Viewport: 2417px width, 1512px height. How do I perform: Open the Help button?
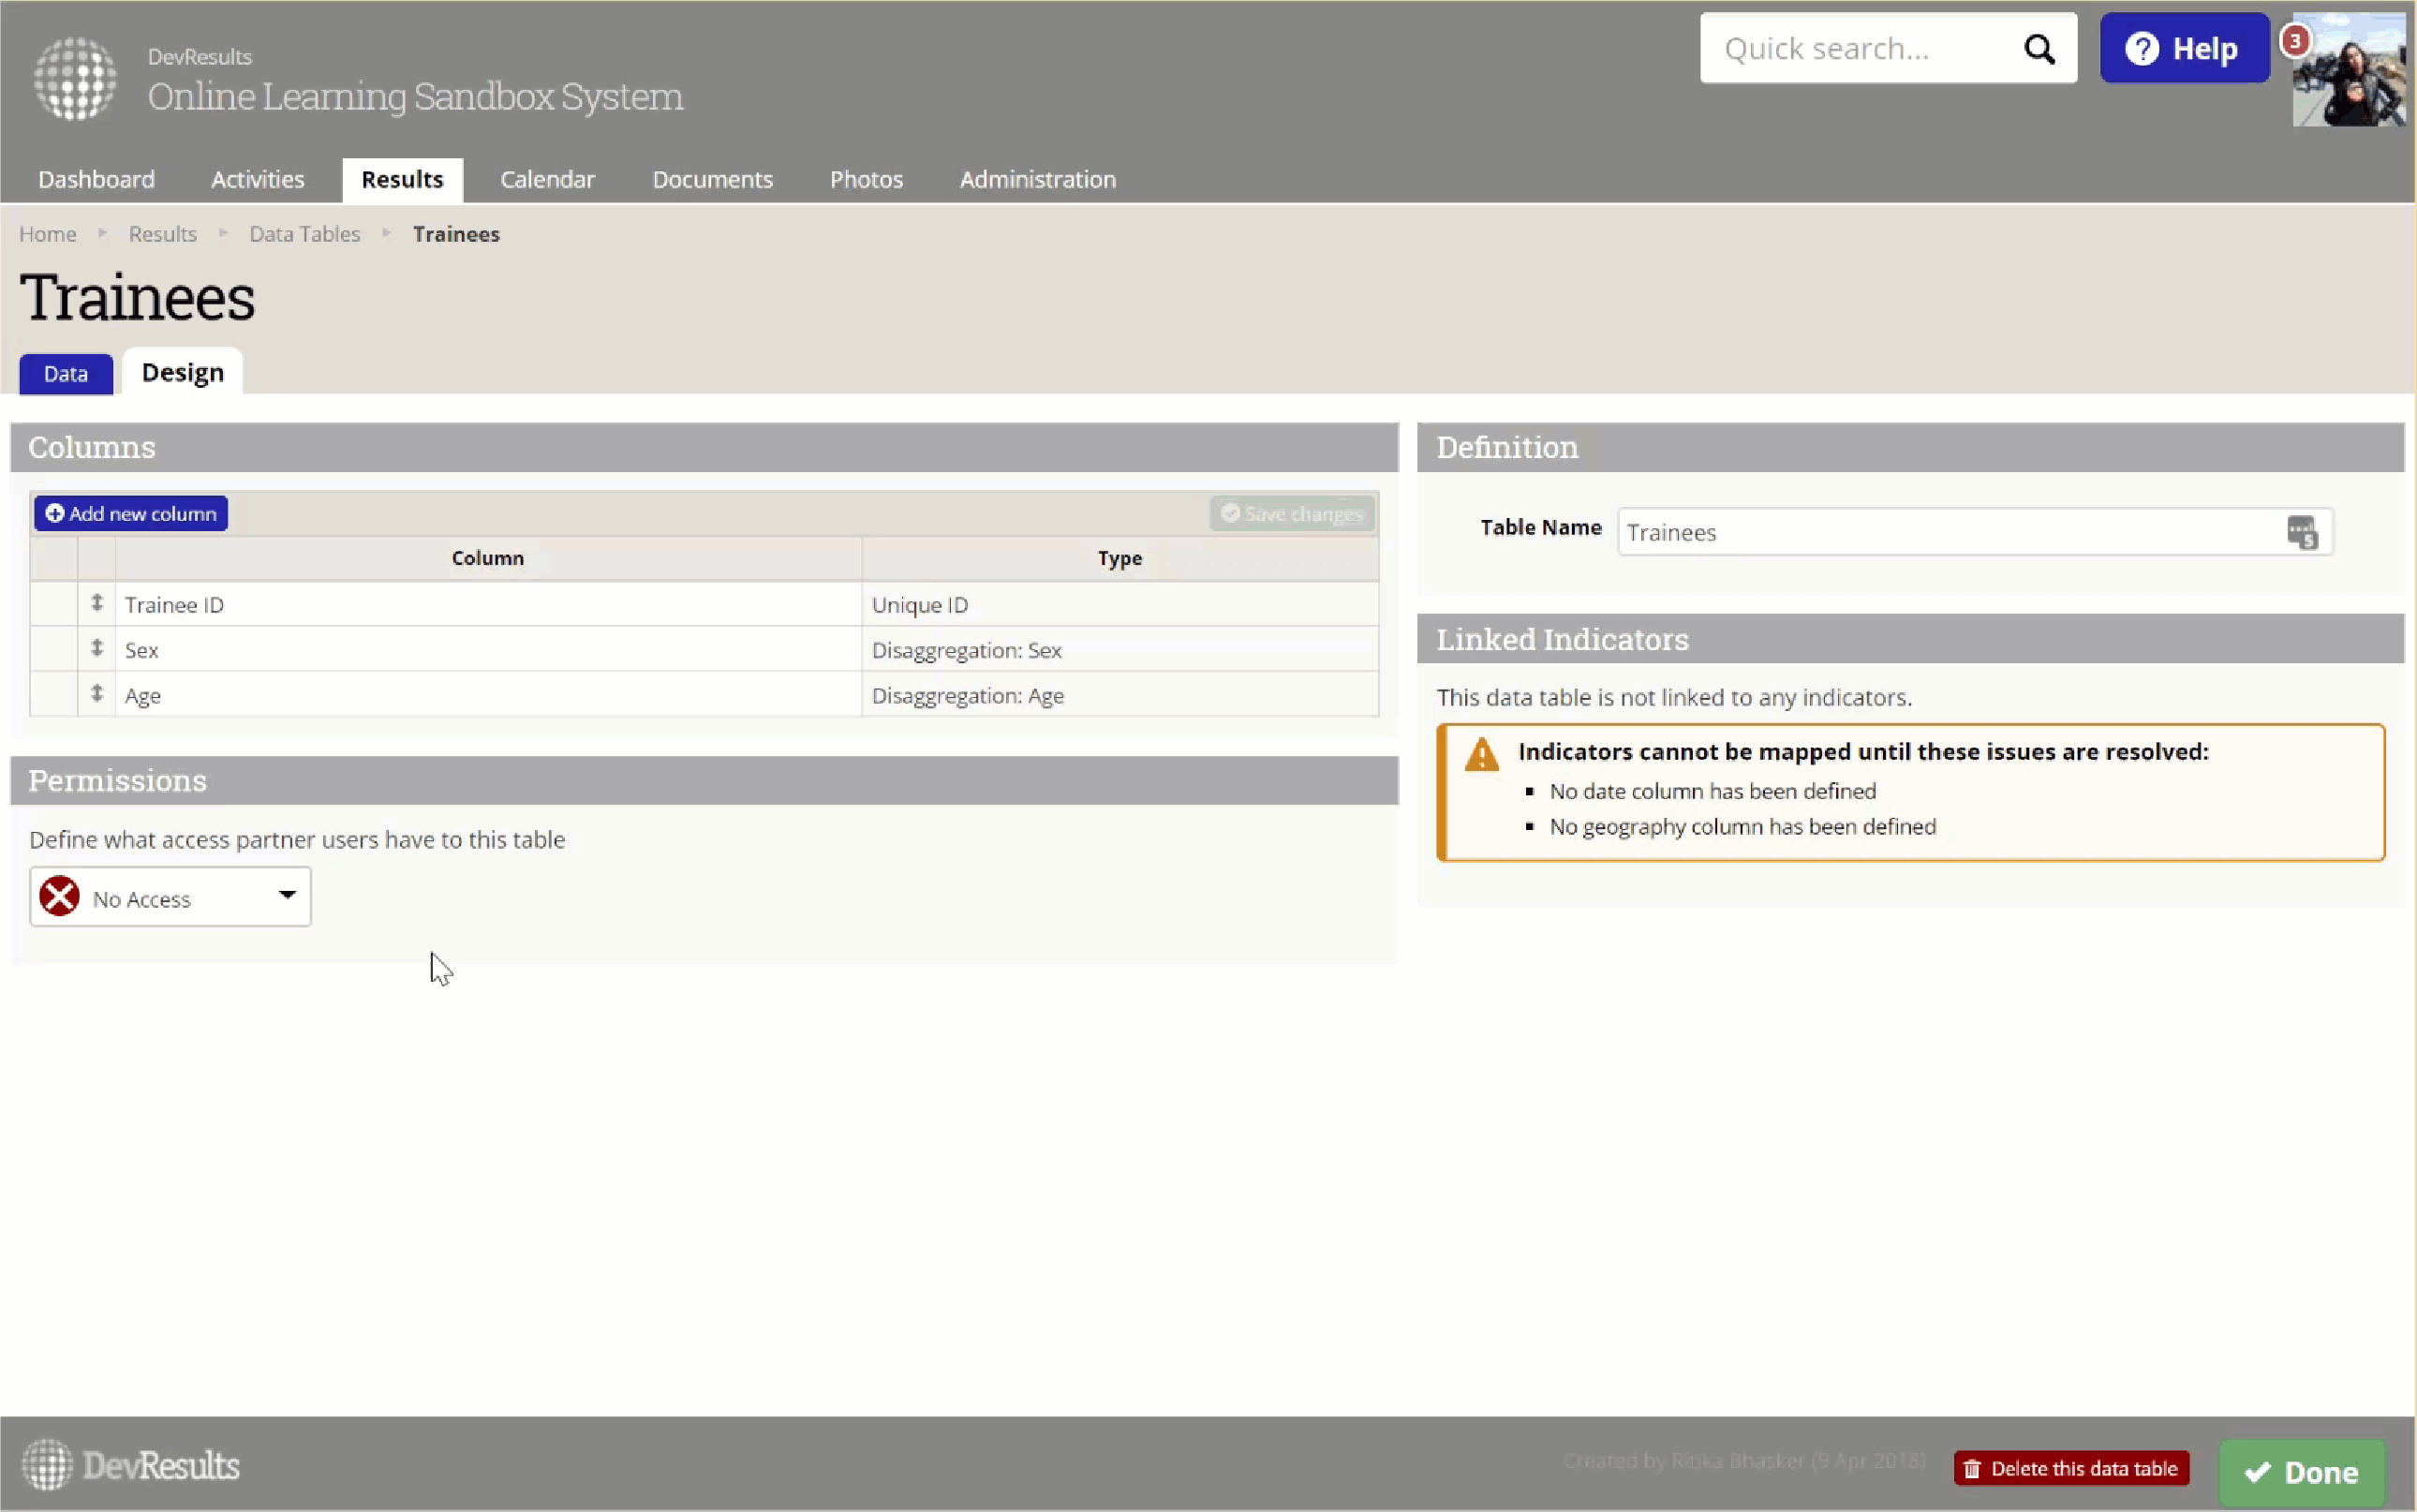coord(2183,48)
